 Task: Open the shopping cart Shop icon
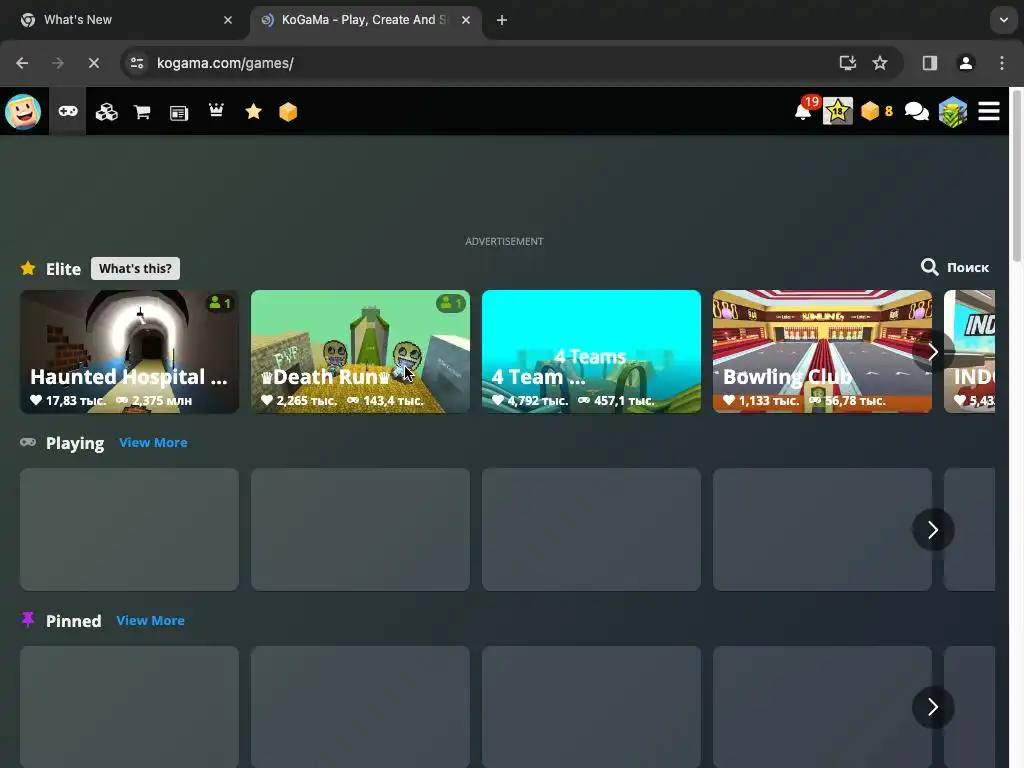(x=142, y=112)
